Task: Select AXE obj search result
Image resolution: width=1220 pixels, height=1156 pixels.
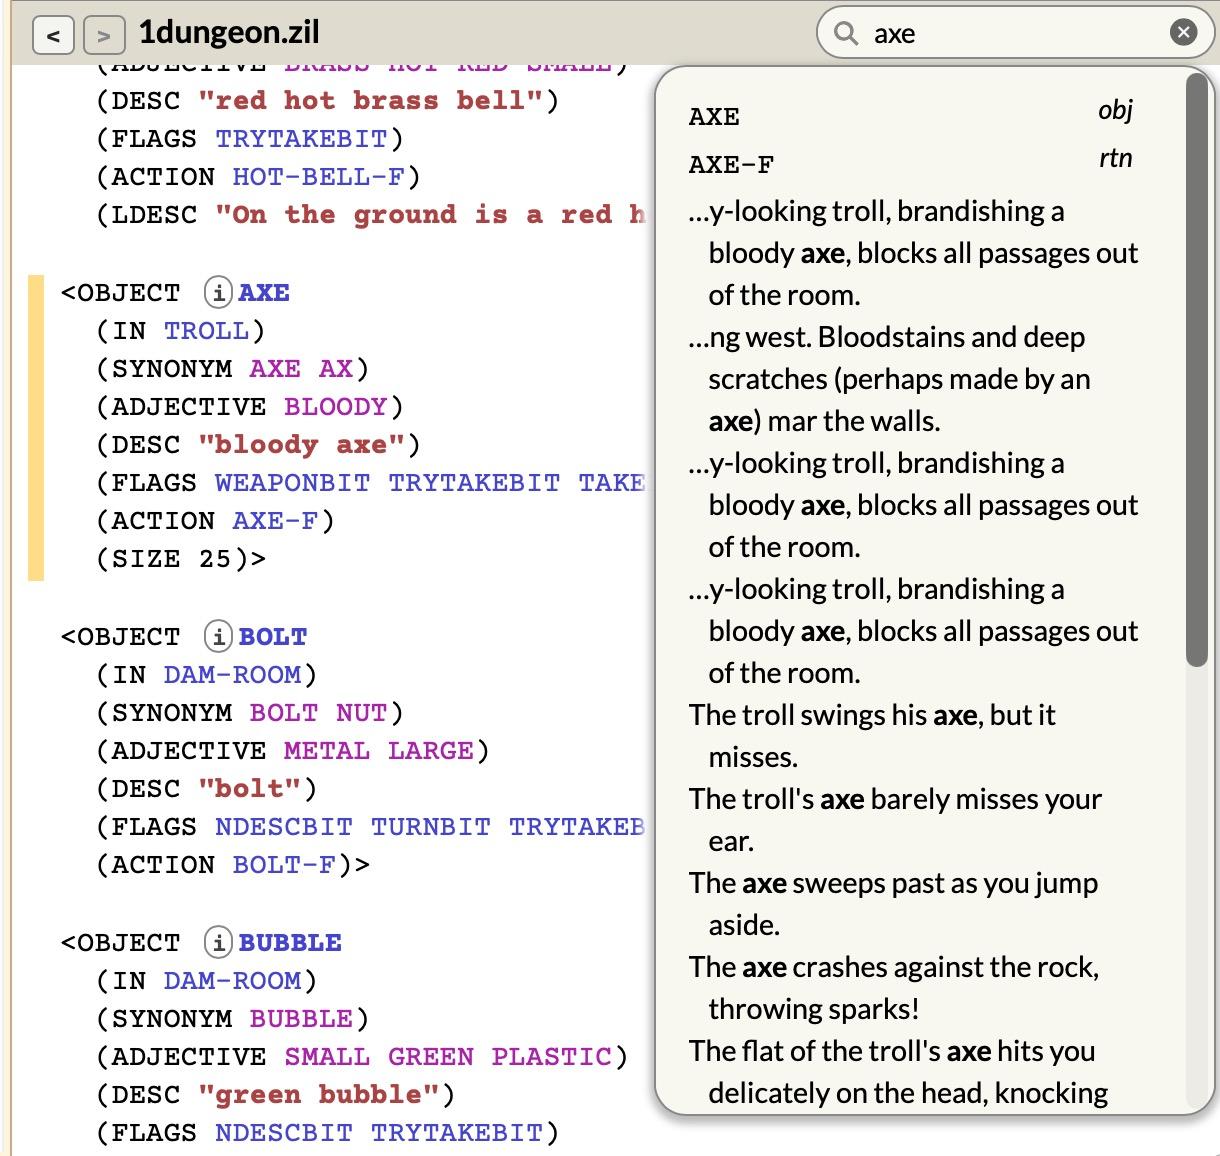Action: pos(911,116)
